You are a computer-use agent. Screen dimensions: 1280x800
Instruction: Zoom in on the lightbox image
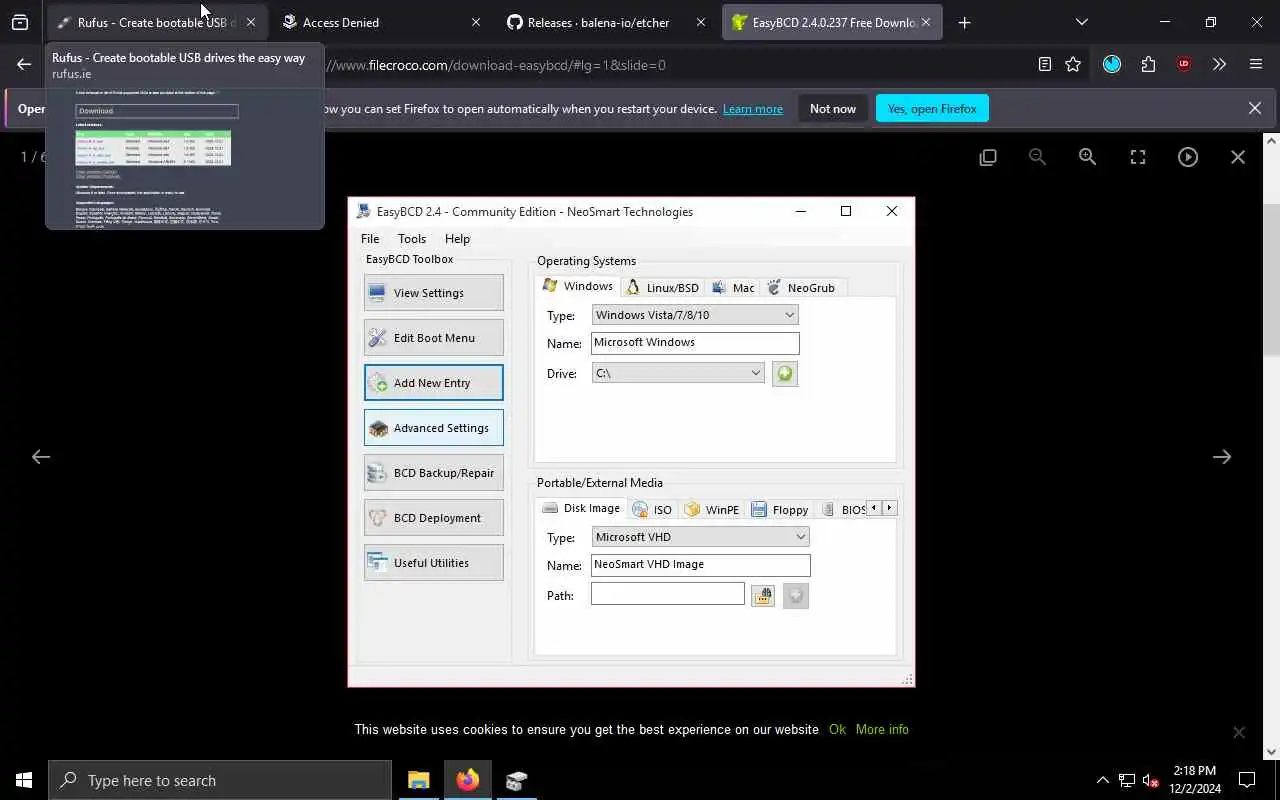tap(1088, 157)
